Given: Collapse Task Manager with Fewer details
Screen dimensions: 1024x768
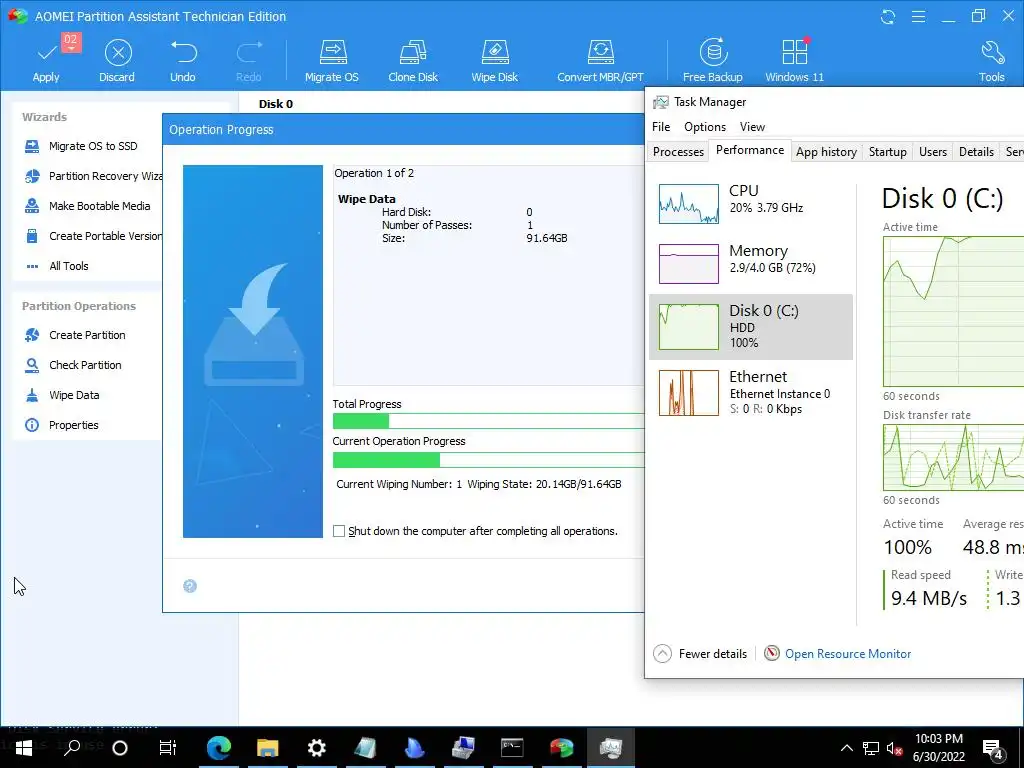Looking at the screenshot, I should point(700,654).
